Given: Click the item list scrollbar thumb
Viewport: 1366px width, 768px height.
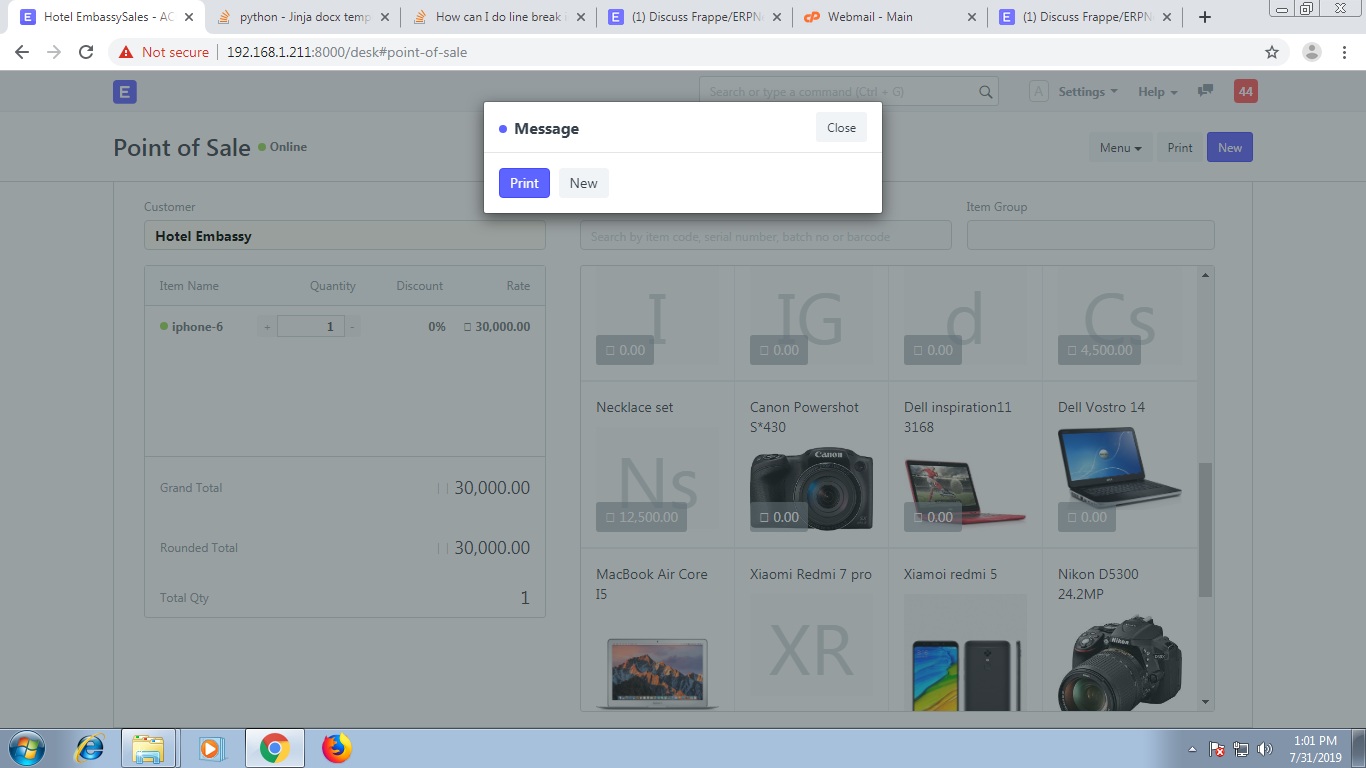Looking at the screenshot, I should (x=1205, y=530).
